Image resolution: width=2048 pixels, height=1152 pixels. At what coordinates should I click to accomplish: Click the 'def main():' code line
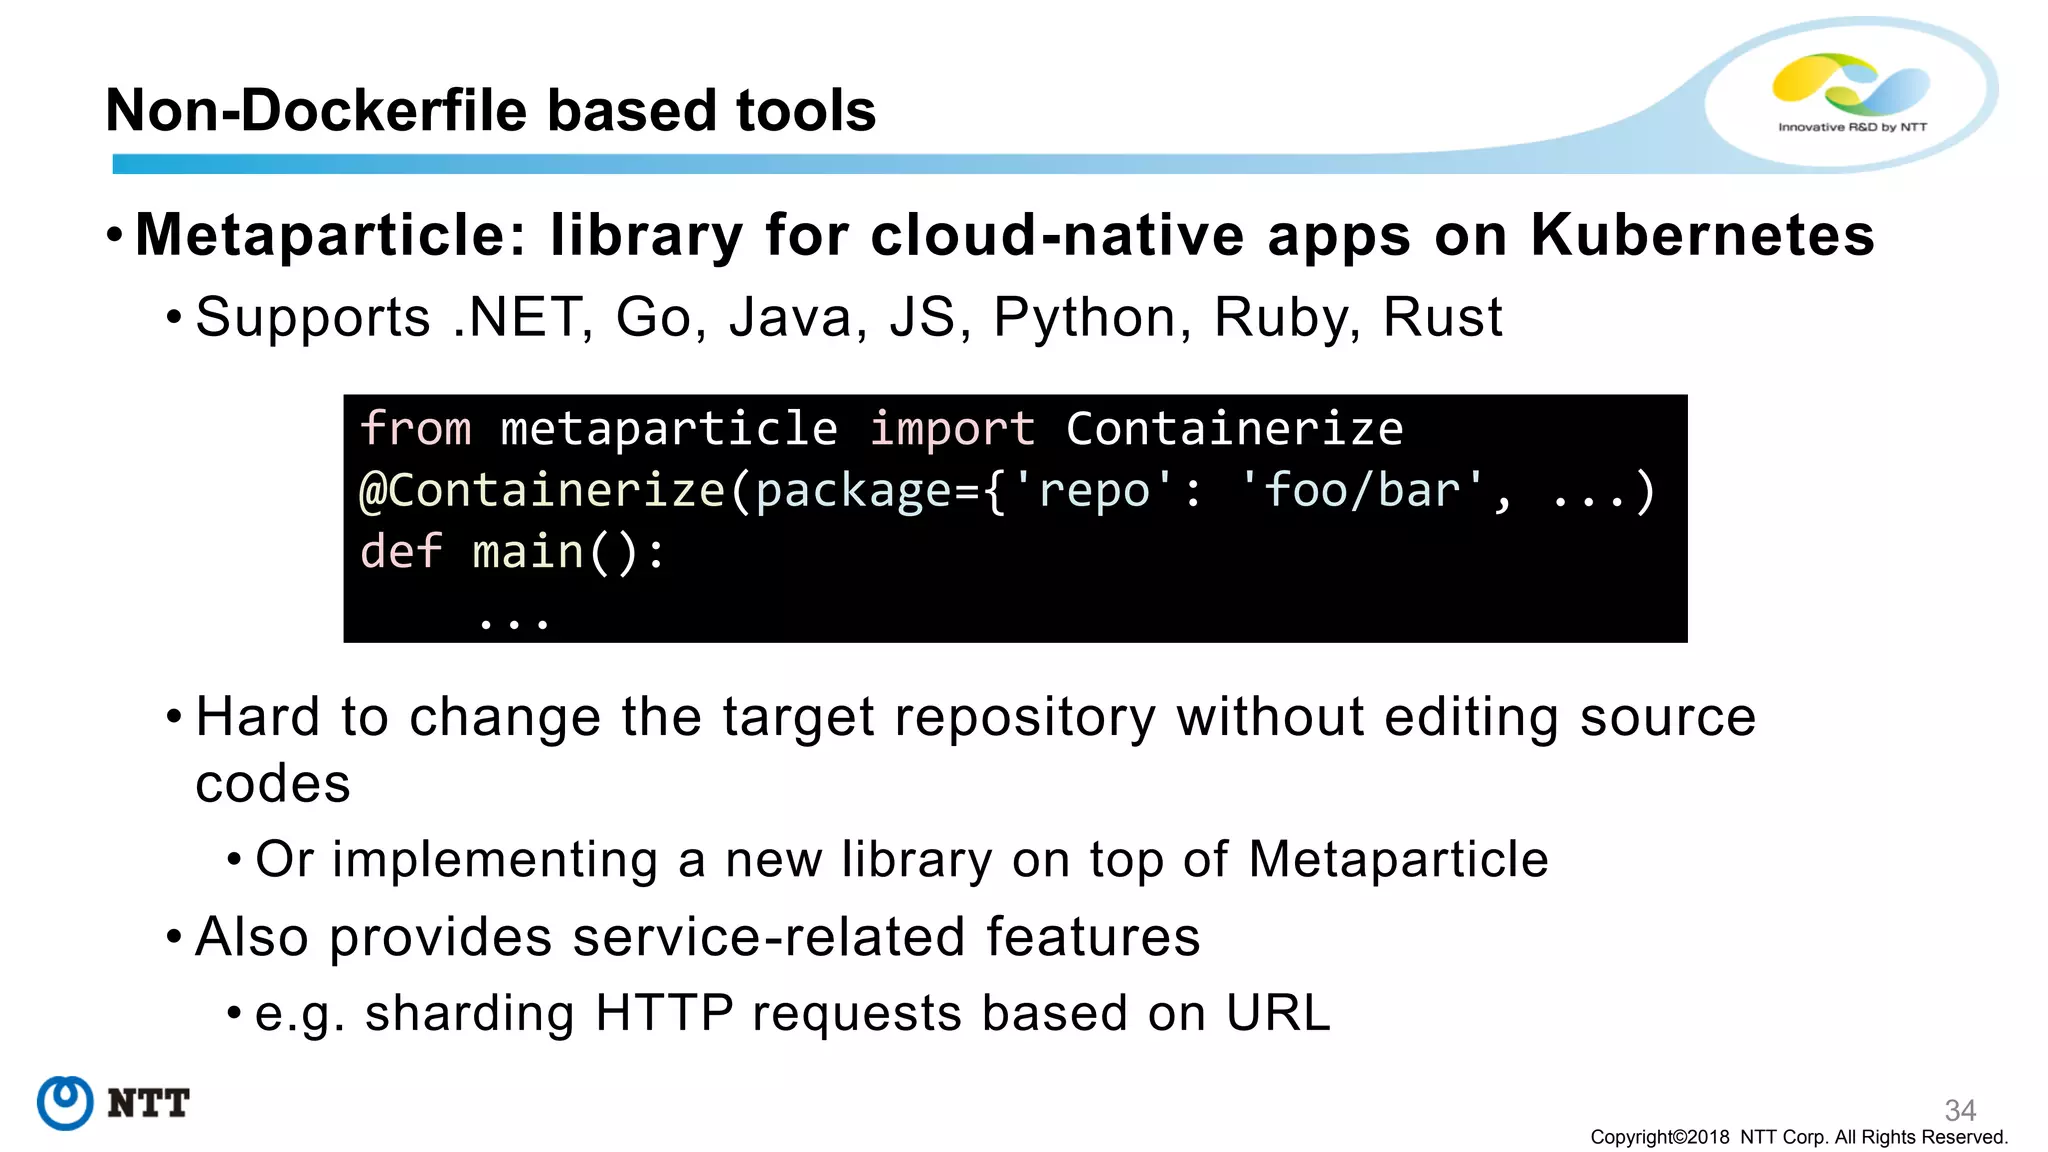pyautogui.click(x=512, y=552)
